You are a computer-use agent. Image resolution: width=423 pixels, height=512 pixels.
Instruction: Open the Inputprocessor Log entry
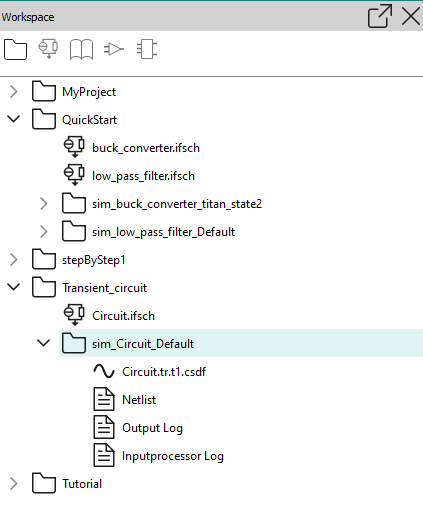pyautogui.click(x=173, y=456)
